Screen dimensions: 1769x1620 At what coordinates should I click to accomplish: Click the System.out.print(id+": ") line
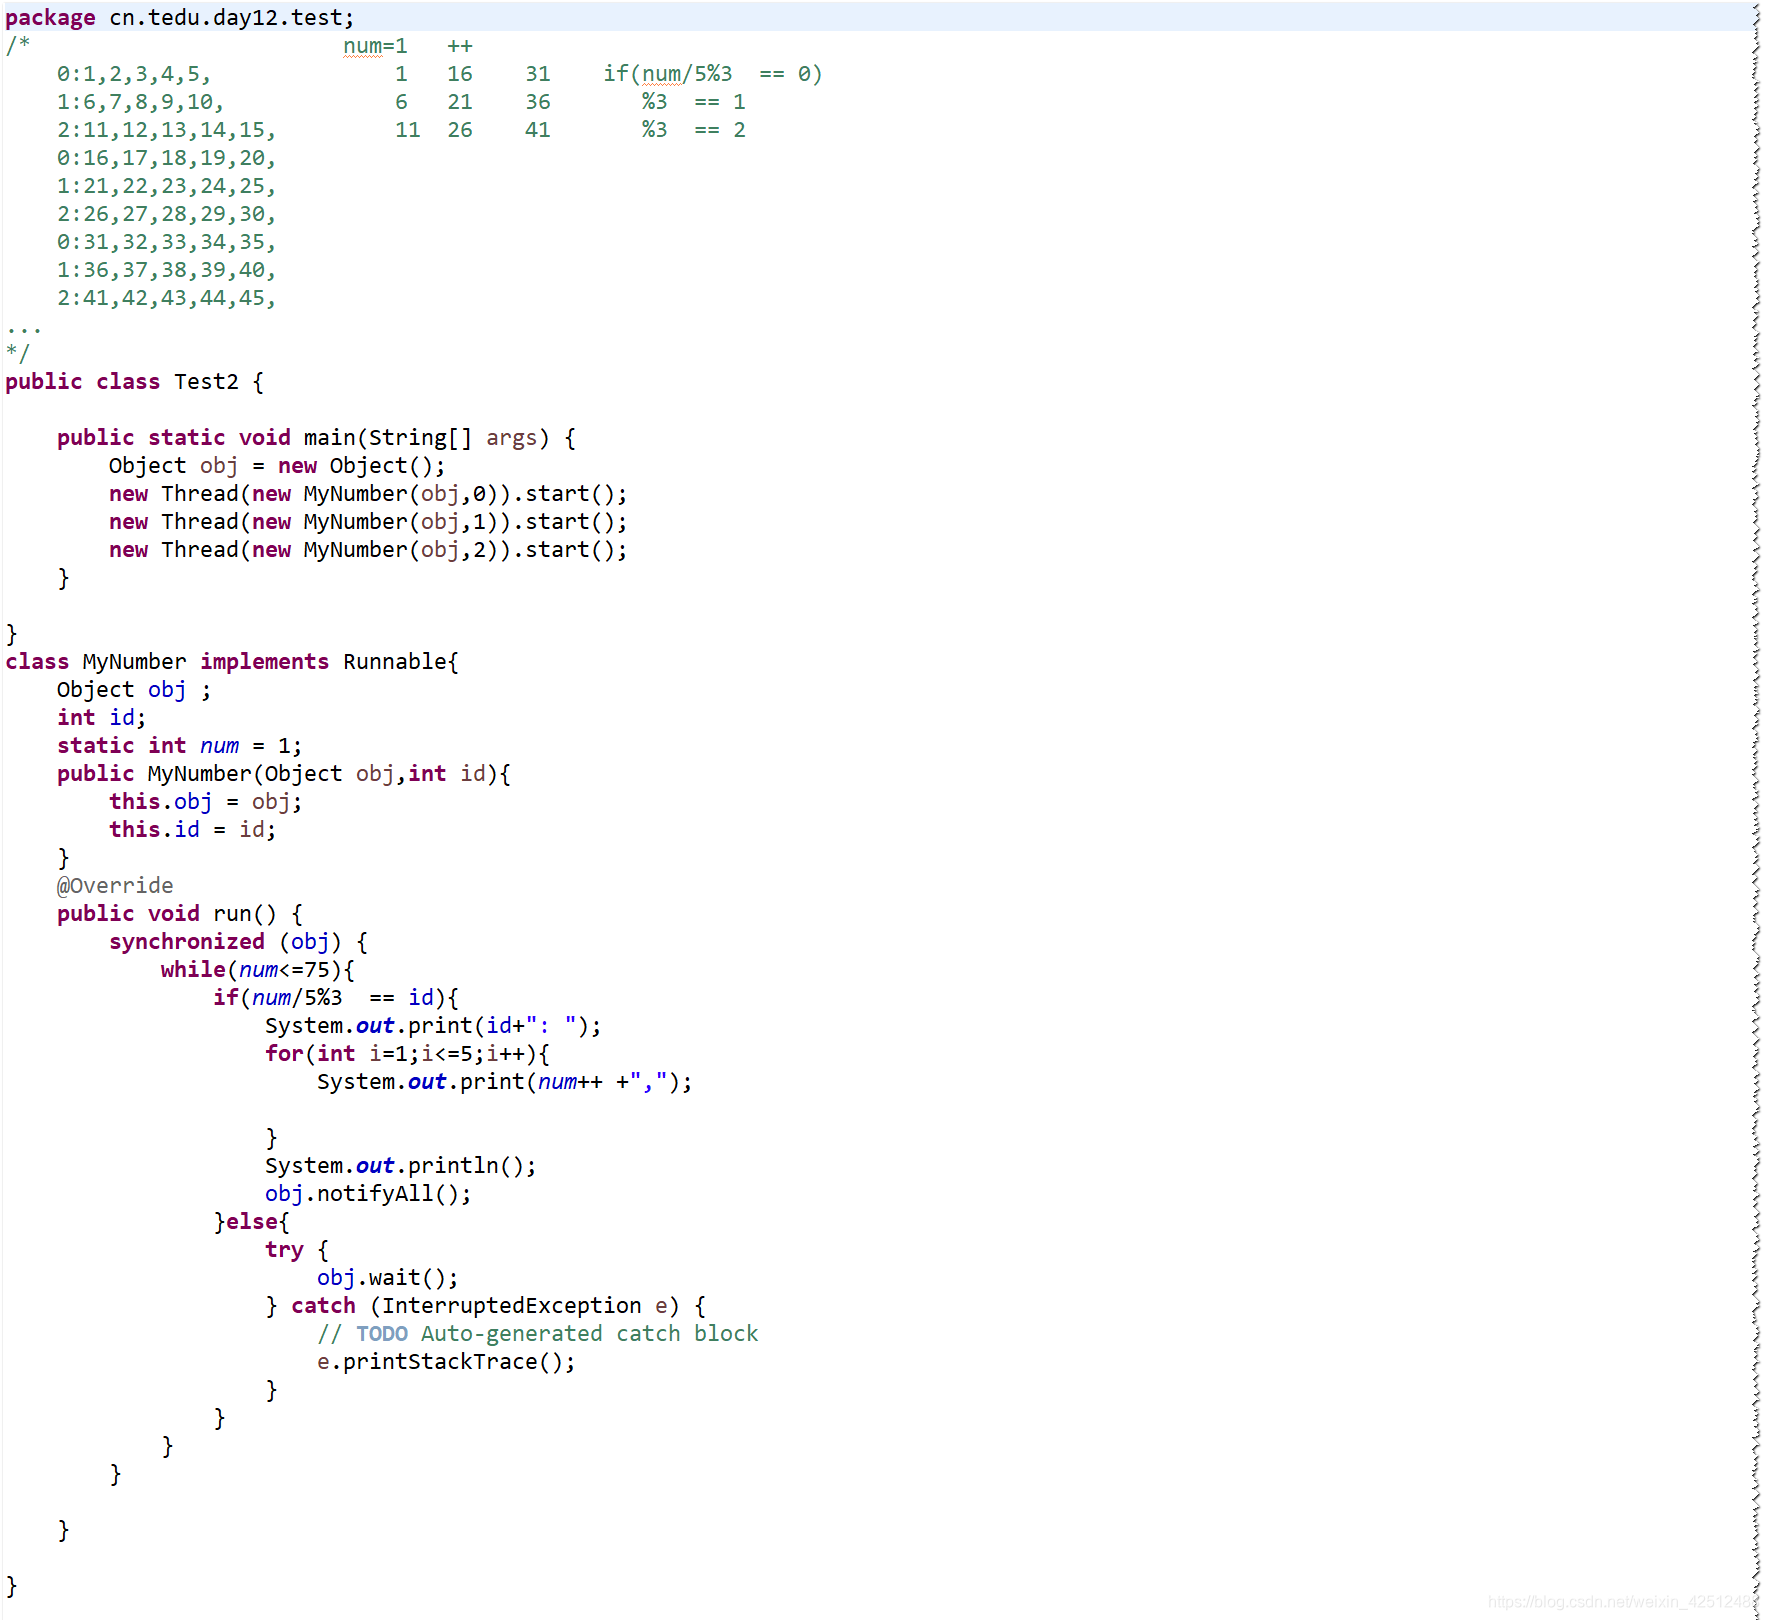click(433, 1025)
